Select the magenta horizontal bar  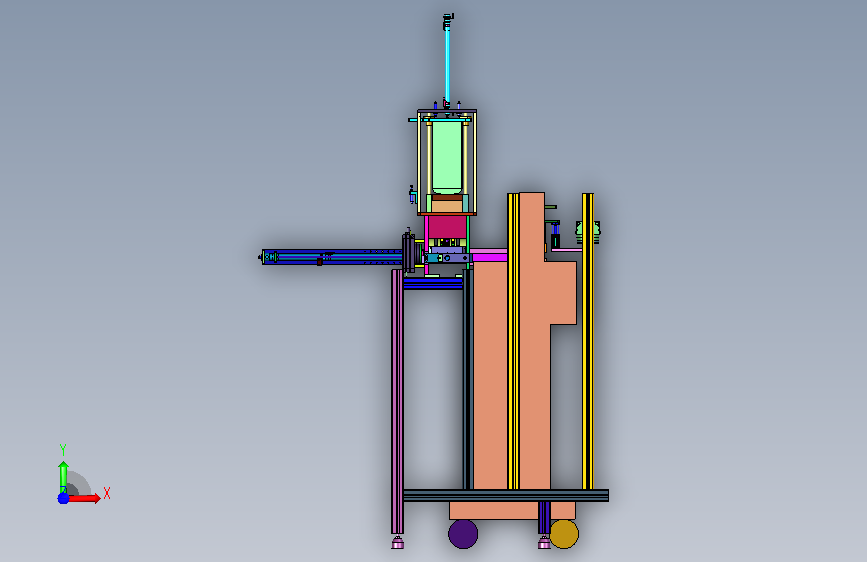490,257
